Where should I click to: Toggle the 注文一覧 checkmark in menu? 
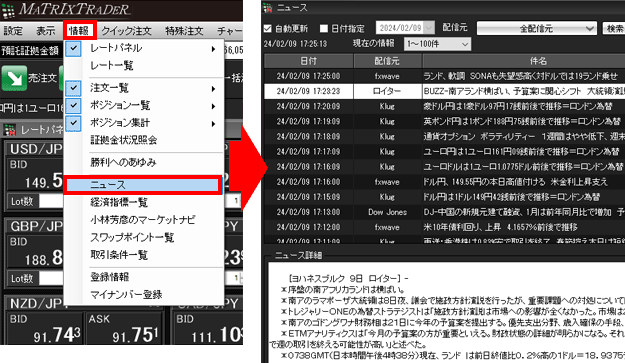coord(73,88)
